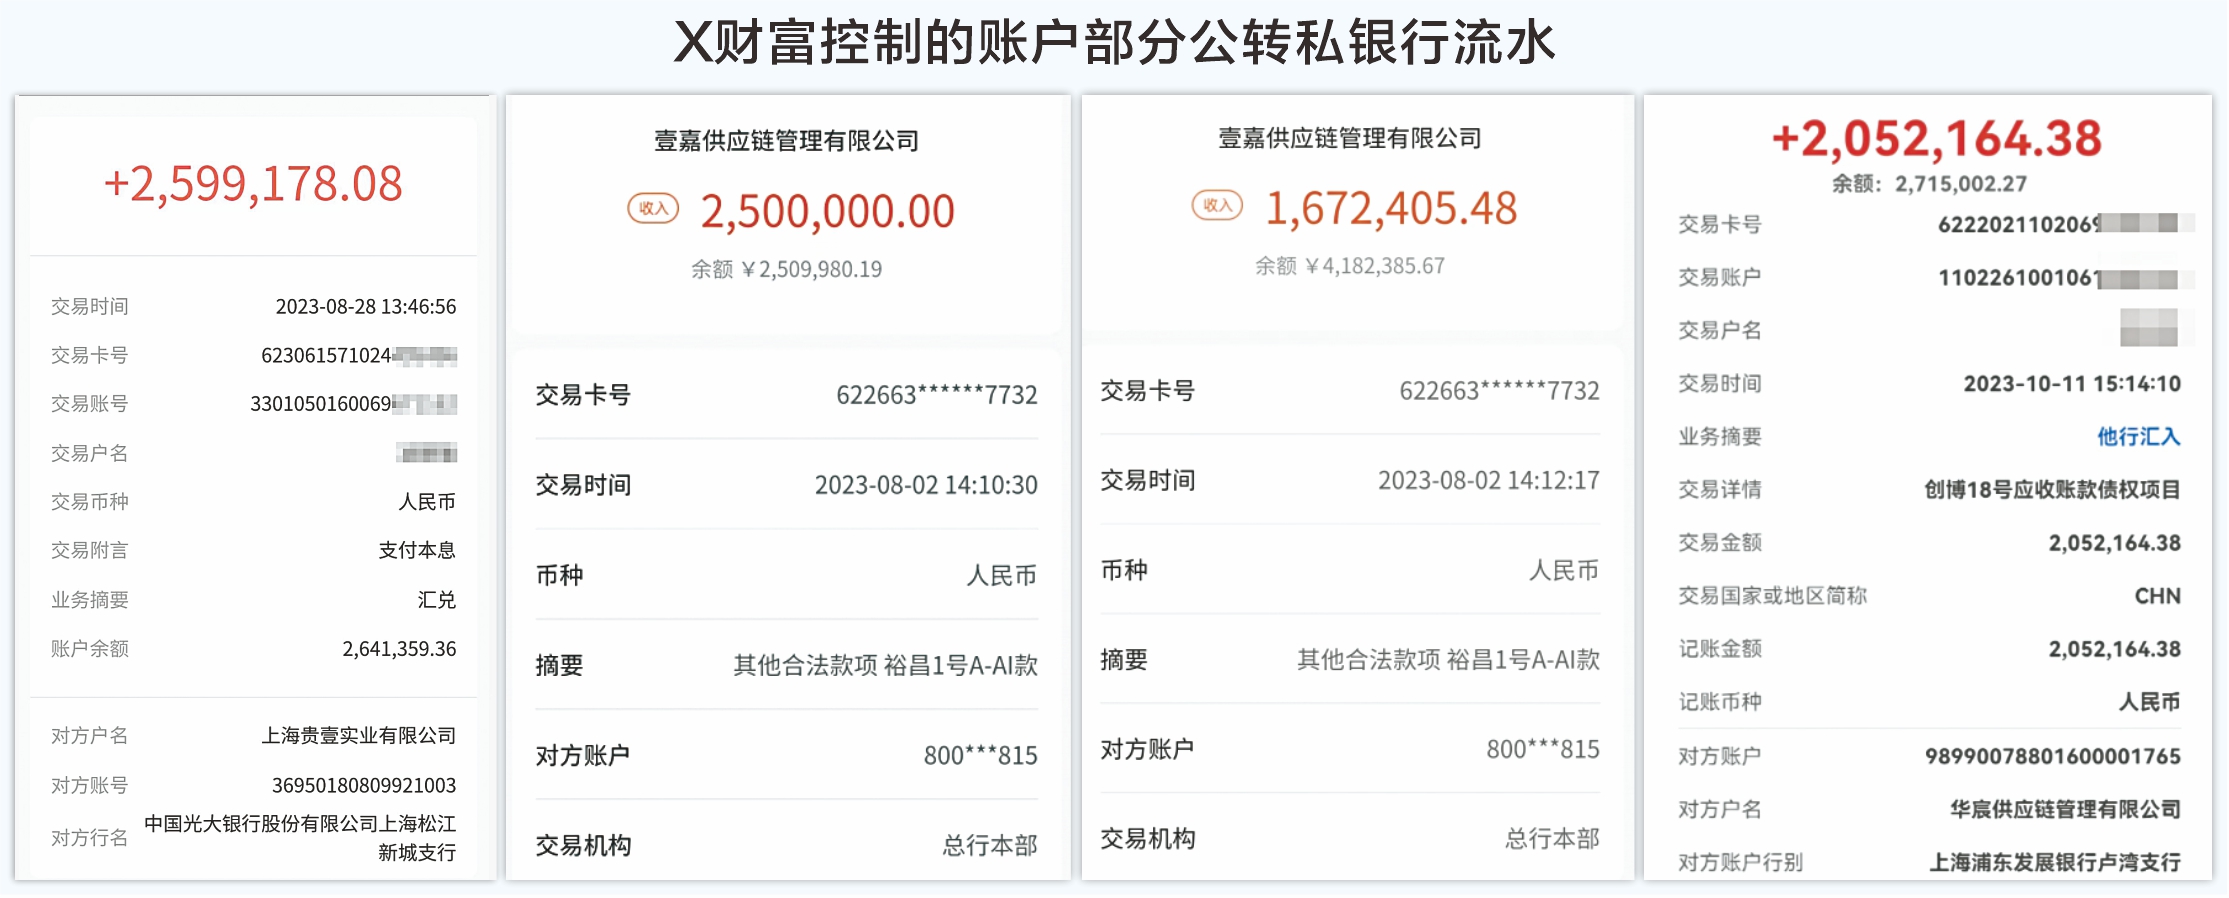Click the account balance 2,641,359.36
Viewport: 2229px width, 898px height.
point(398,649)
